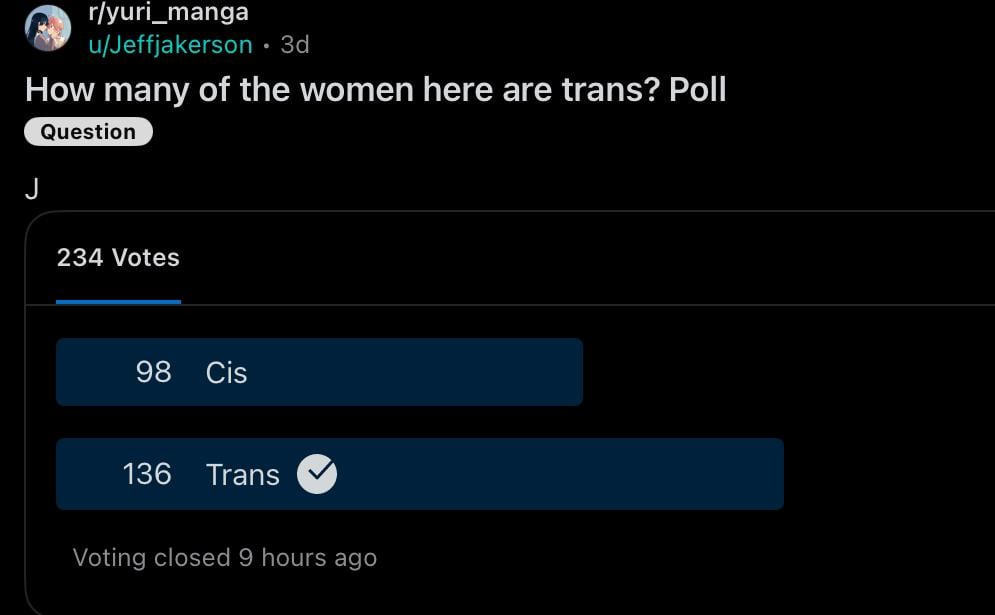Select the 234 Votes tab
Viewport: 995px width, 615px height.
[118, 258]
